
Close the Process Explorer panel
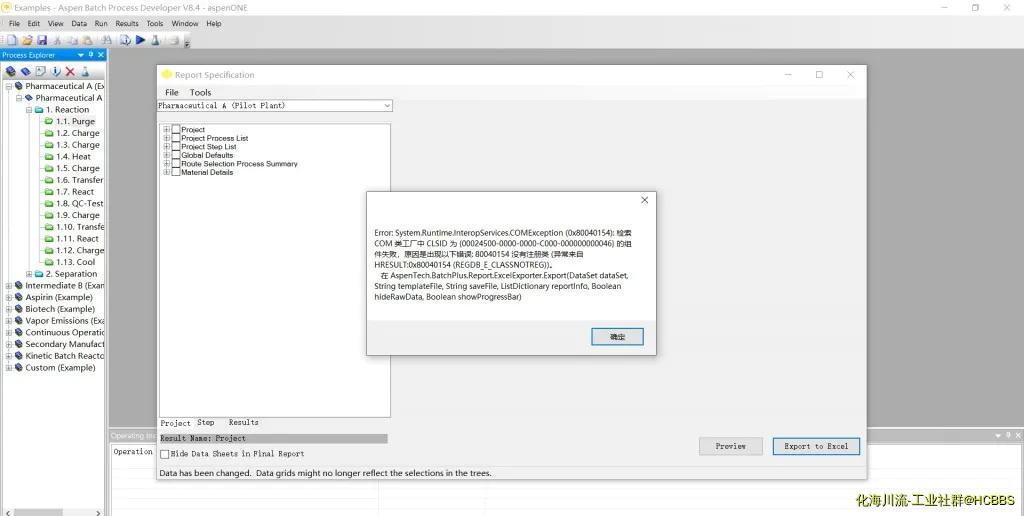(x=101, y=55)
